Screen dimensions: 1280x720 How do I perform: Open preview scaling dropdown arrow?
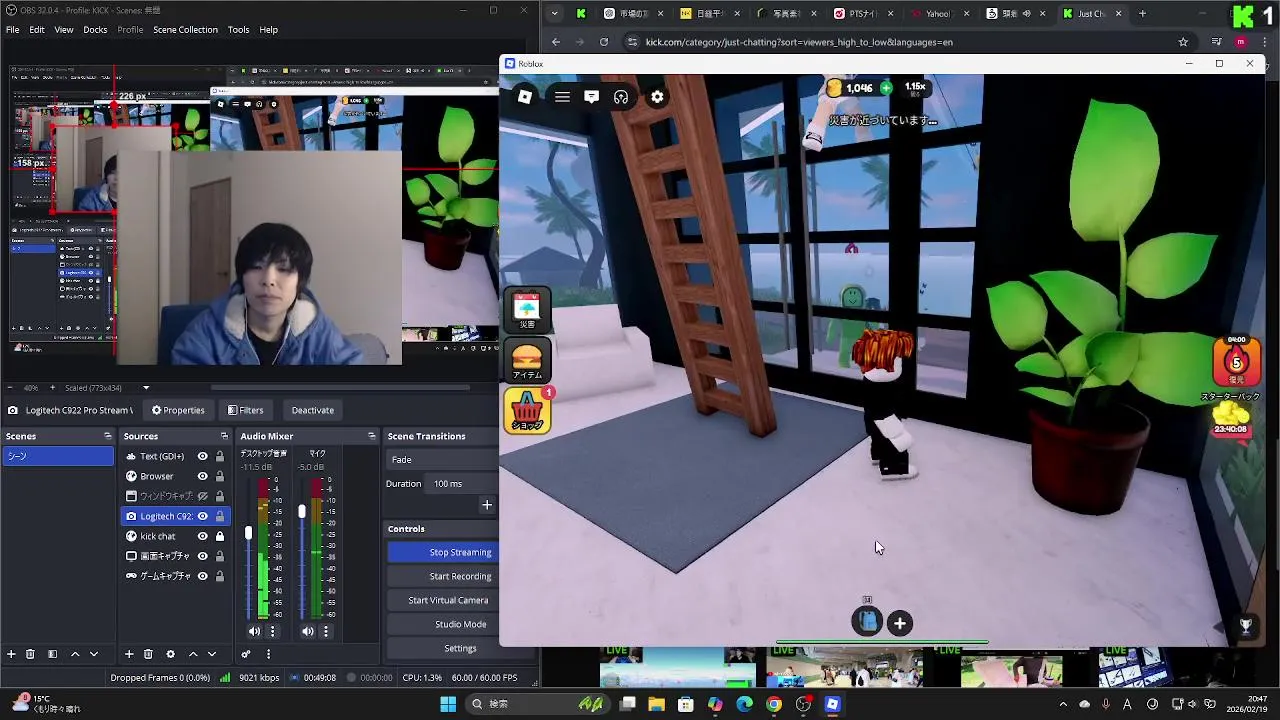(146, 388)
